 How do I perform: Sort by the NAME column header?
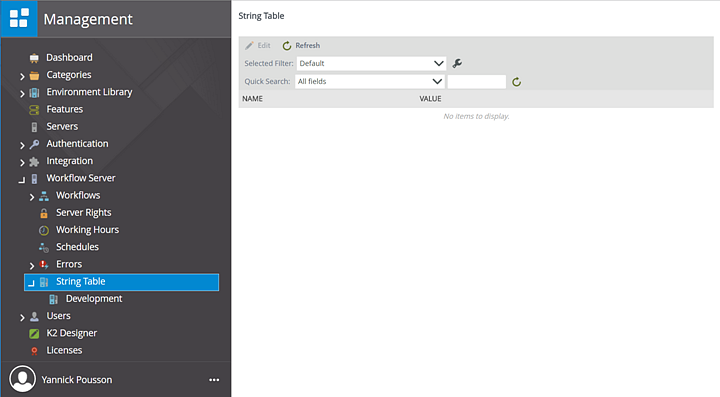click(x=253, y=99)
